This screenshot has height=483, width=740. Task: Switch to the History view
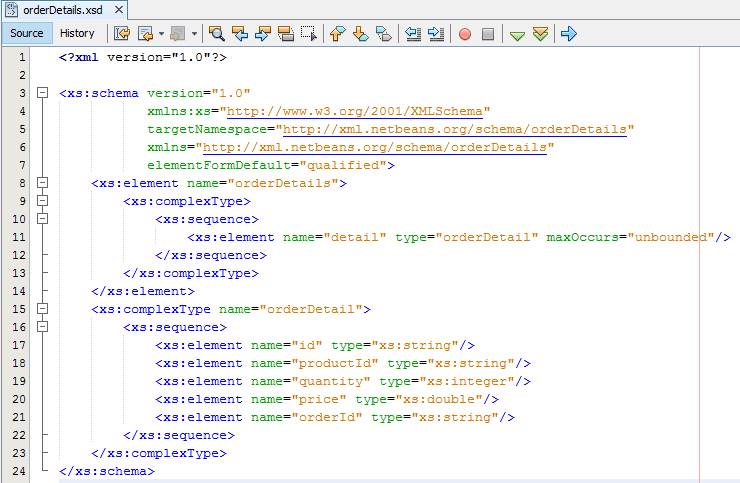pyautogui.click(x=77, y=33)
